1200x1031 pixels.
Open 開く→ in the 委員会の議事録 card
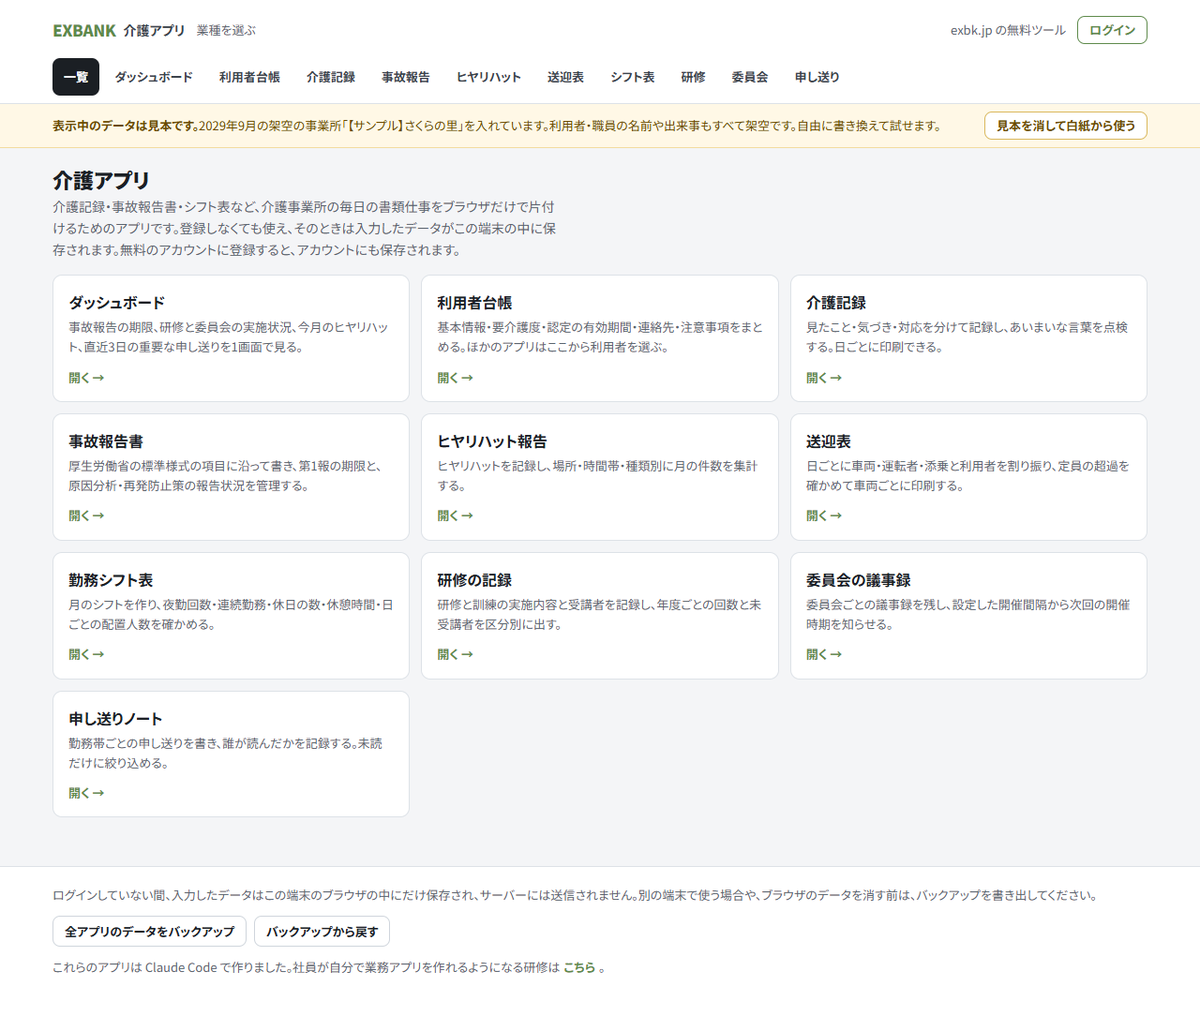click(x=824, y=654)
